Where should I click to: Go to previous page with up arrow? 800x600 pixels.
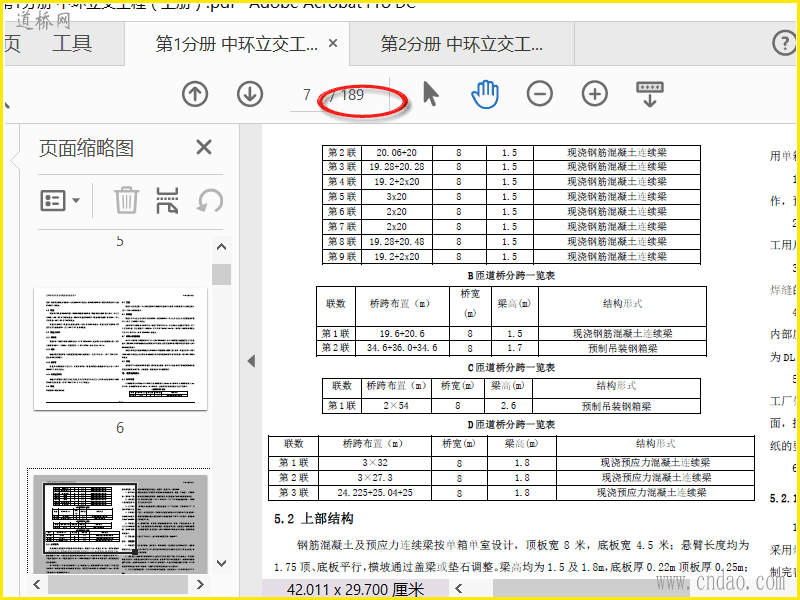point(195,94)
